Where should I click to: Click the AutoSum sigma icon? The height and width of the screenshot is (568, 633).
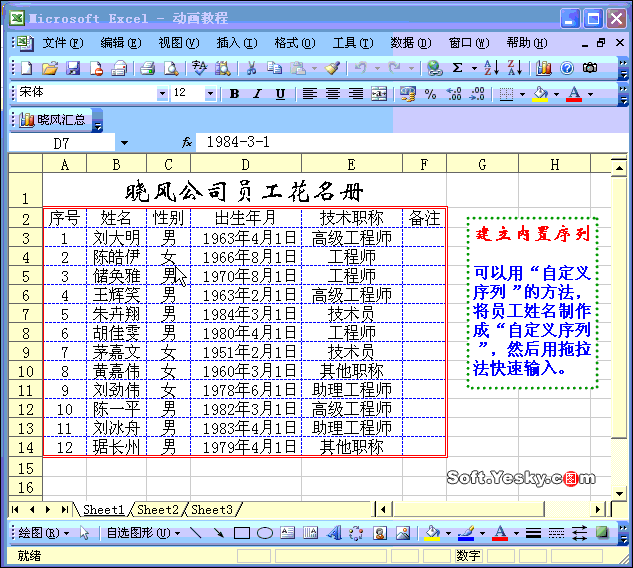pyautogui.click(x=458, y=68)
